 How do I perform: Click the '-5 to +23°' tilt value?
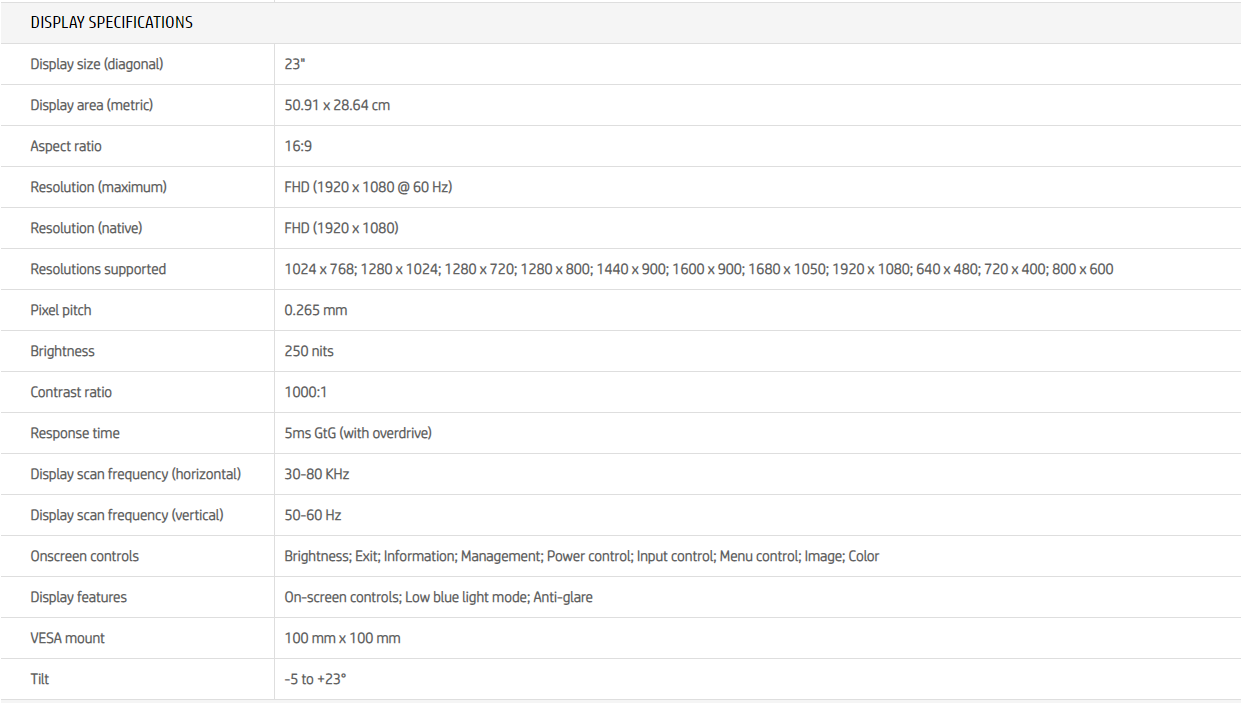tap(315, 679)
